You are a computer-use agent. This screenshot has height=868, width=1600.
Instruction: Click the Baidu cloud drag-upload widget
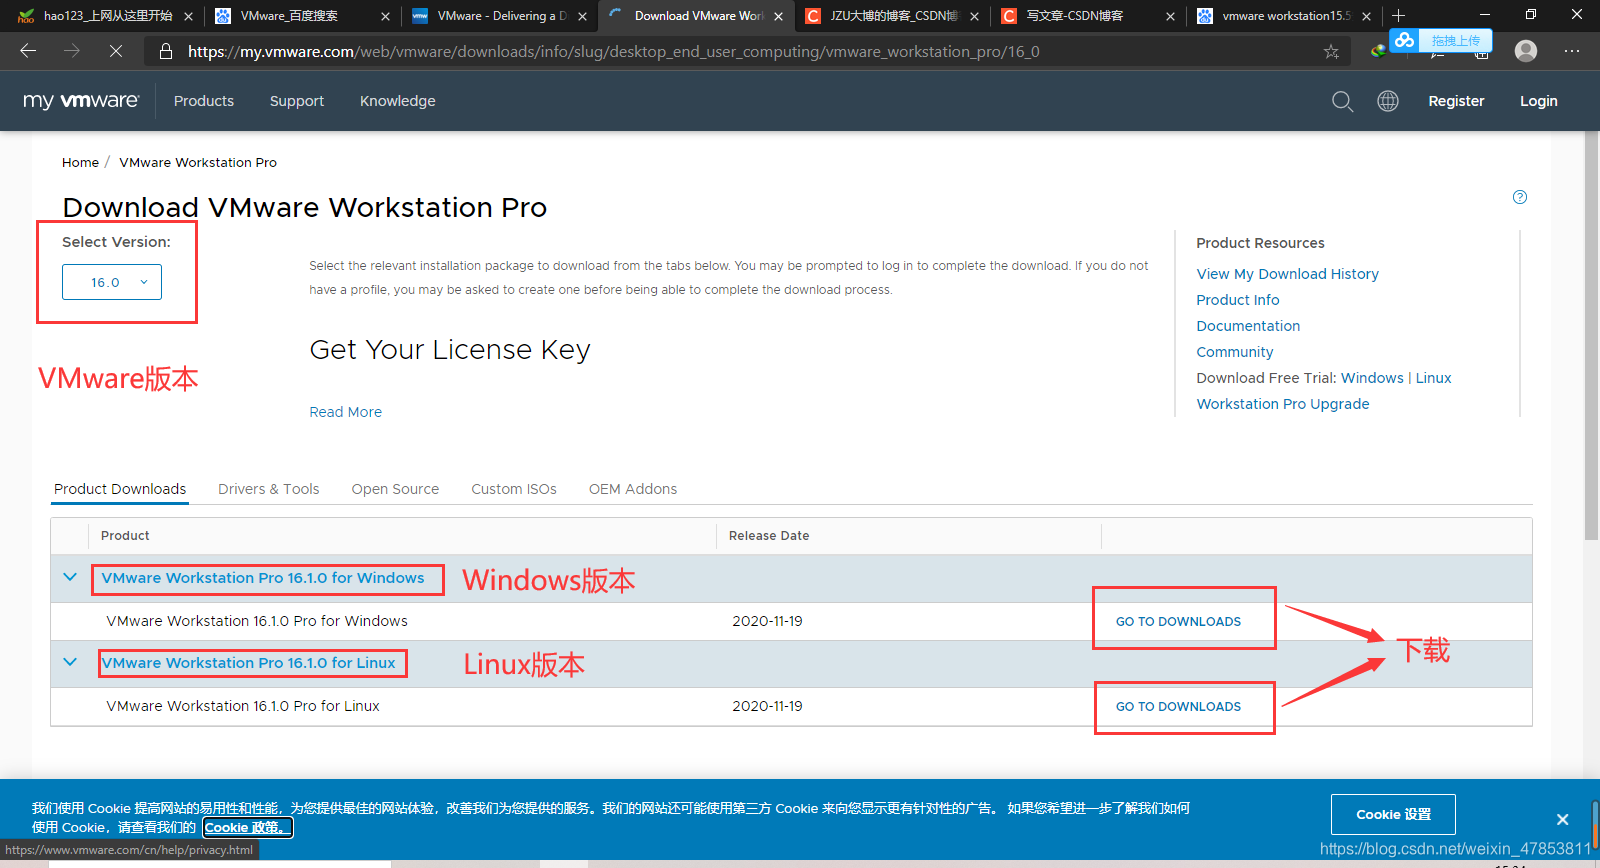1441,40
